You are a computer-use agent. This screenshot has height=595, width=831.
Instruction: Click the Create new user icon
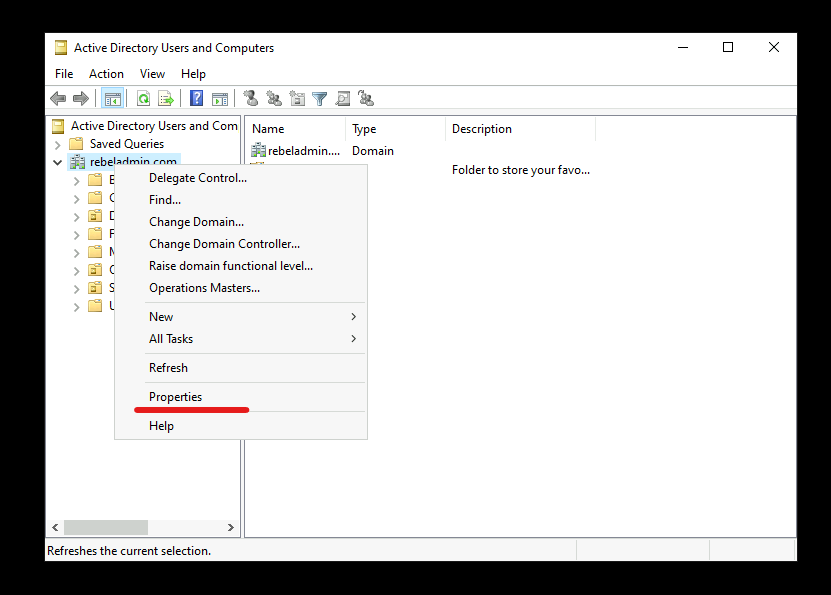coord(251,99)
